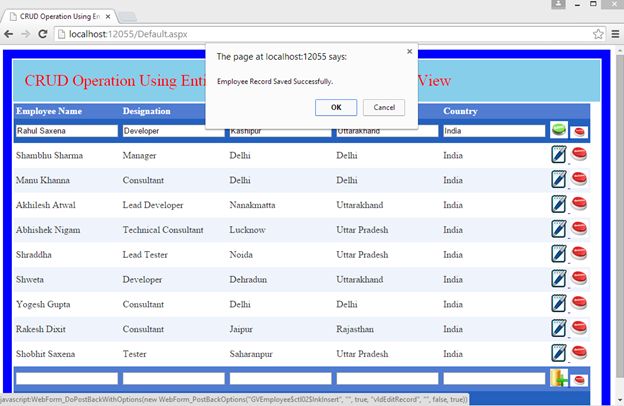Screen dimensions: 624x406
Task: Edit the Abhishek Nigam record
Action: [559, 229]
